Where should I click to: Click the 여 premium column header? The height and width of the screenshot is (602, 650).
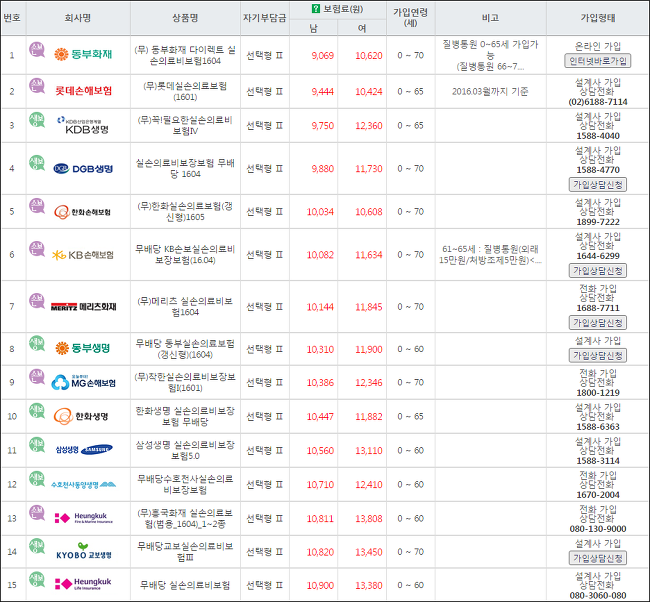[x=362, y=28]
